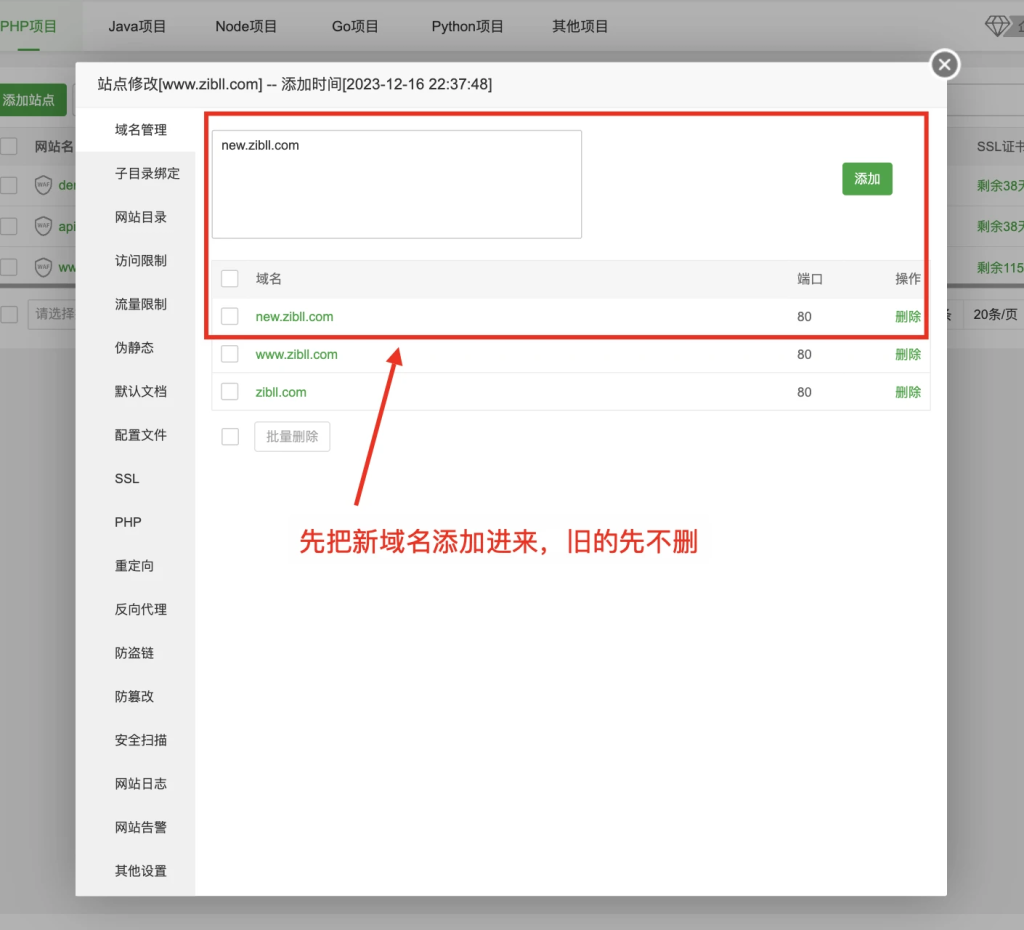Check the checkbox for new.zibll.com domain

pos(229,316)
